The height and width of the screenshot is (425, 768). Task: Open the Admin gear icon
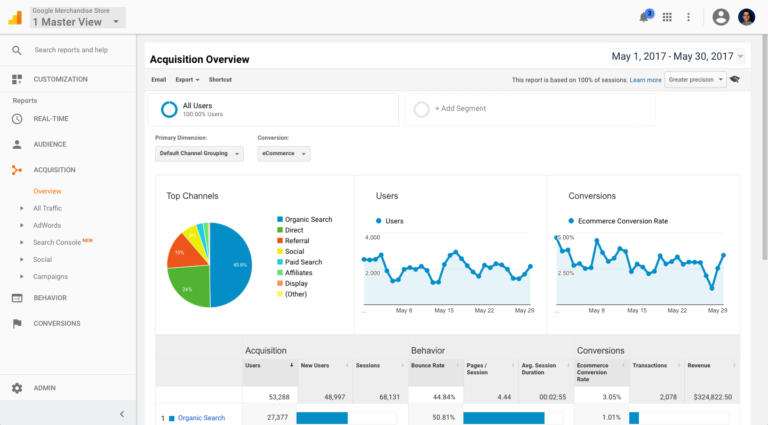coord(17,388)
